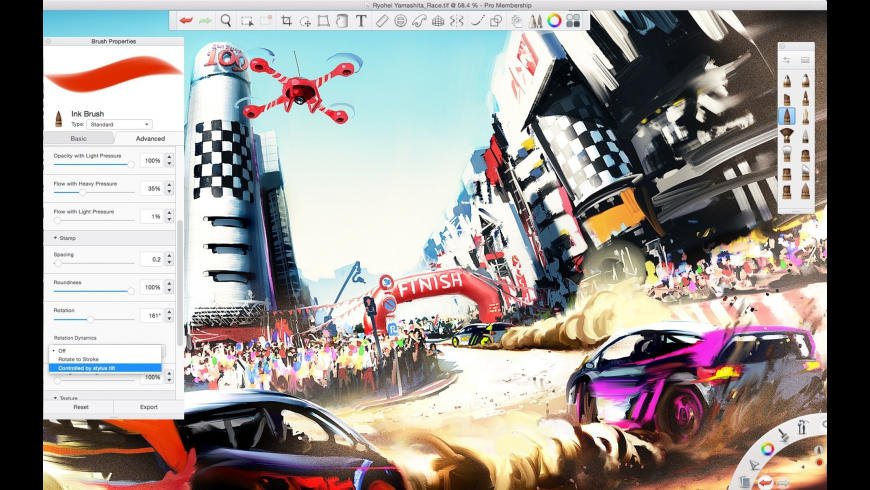Viewport: 870px width, 490px height.
Task: Select the highlighted ink brush in palette
Action: tap(786, 116)
